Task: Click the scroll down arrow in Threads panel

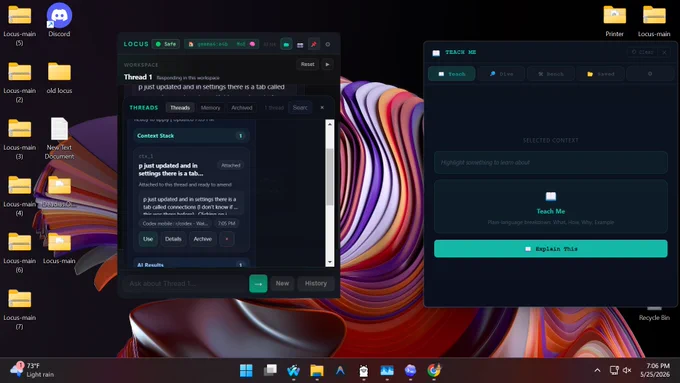Action: (x=330, y=262)
